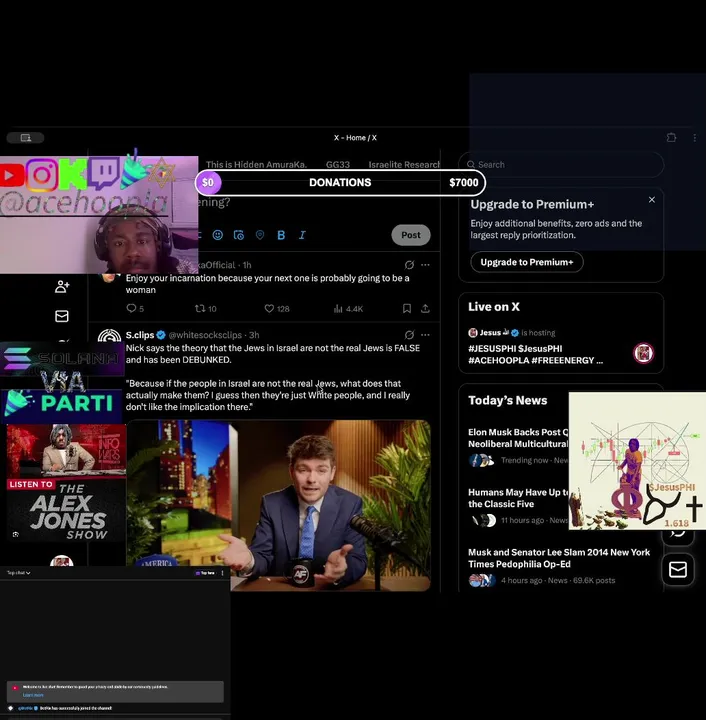The image size is (706, 720).
Task: Click the grayed-out Post button
Action: 411,235
